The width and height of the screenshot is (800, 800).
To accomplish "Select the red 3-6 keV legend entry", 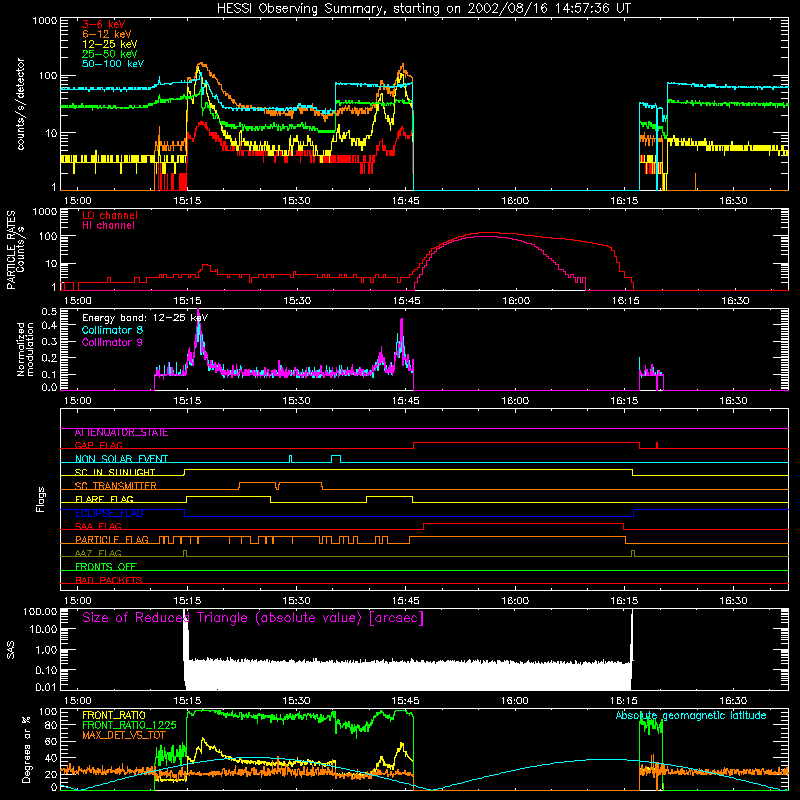I will coord(104,24).
